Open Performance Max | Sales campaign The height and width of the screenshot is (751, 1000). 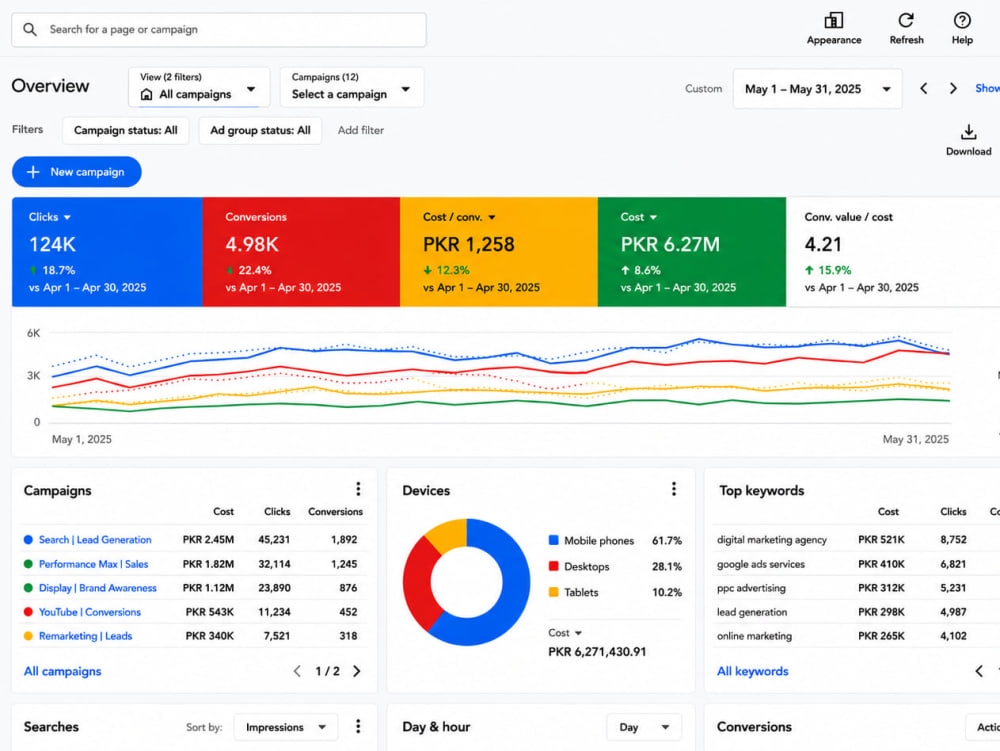(93, 564)
